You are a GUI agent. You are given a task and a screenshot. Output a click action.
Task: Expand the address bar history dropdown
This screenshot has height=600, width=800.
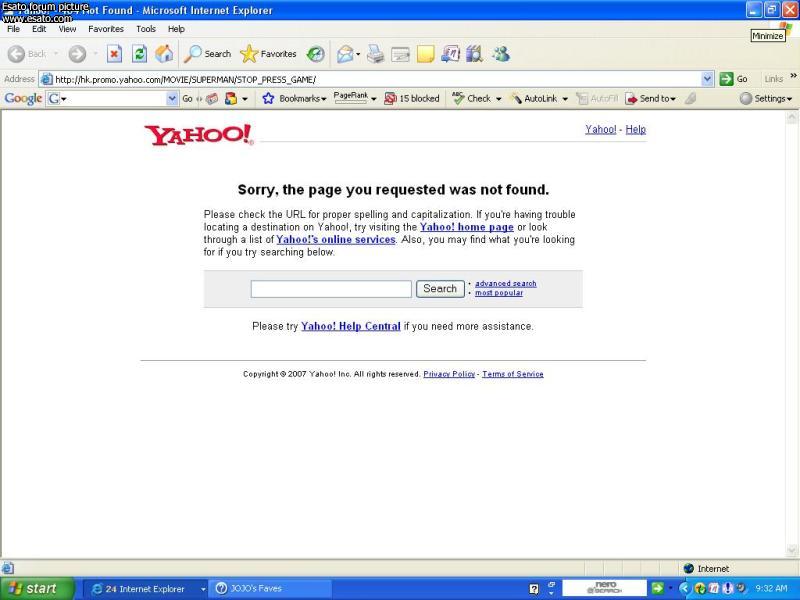coord(707,79)
